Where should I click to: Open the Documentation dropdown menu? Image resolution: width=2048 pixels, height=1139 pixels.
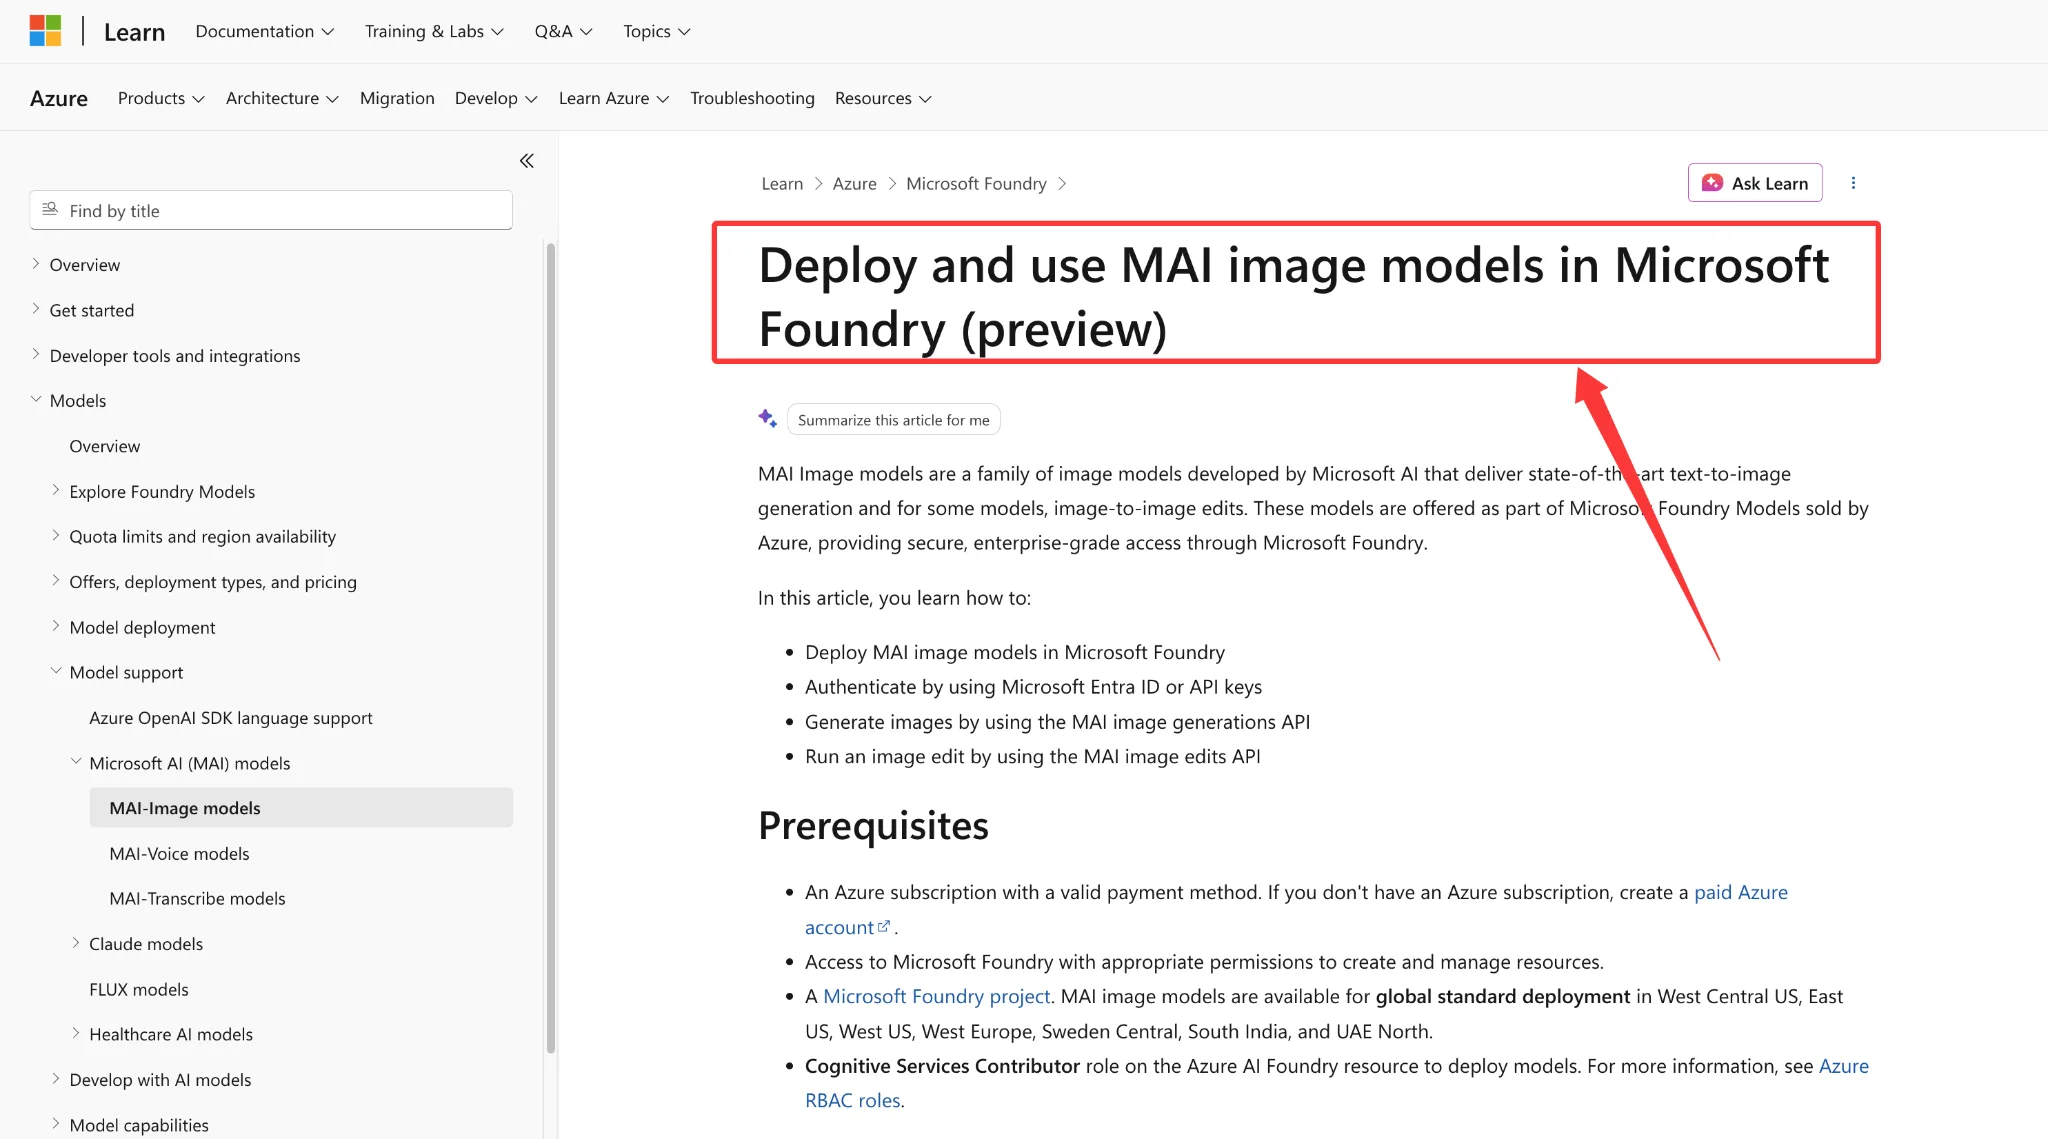click(x=265, y=31)
